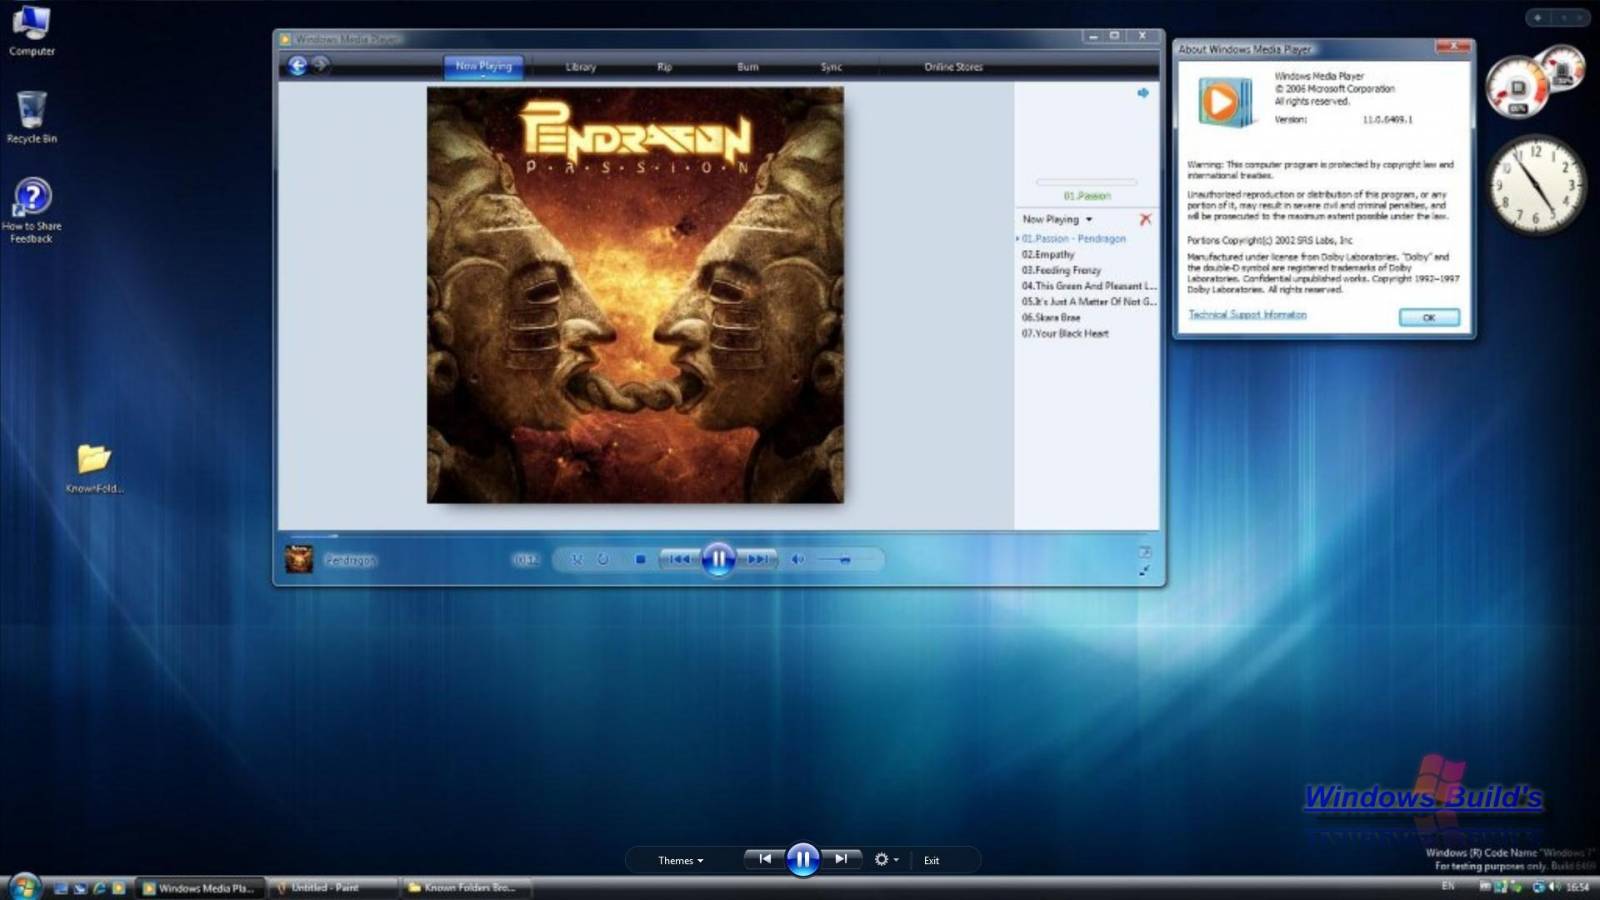Image resolution: width=1600 pixels, height=900 pixels.
Task: Click the seek bar above the player controls
Action: (719, 535)
